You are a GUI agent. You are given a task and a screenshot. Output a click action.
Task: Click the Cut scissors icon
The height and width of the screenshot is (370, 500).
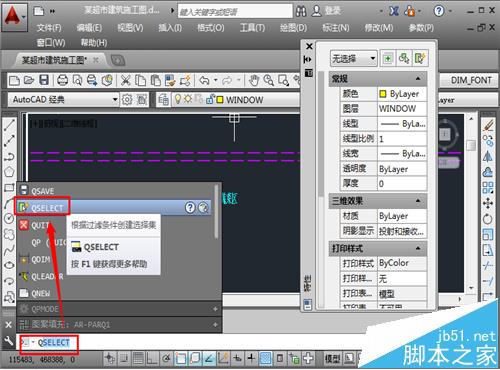(x=125, y=80)
